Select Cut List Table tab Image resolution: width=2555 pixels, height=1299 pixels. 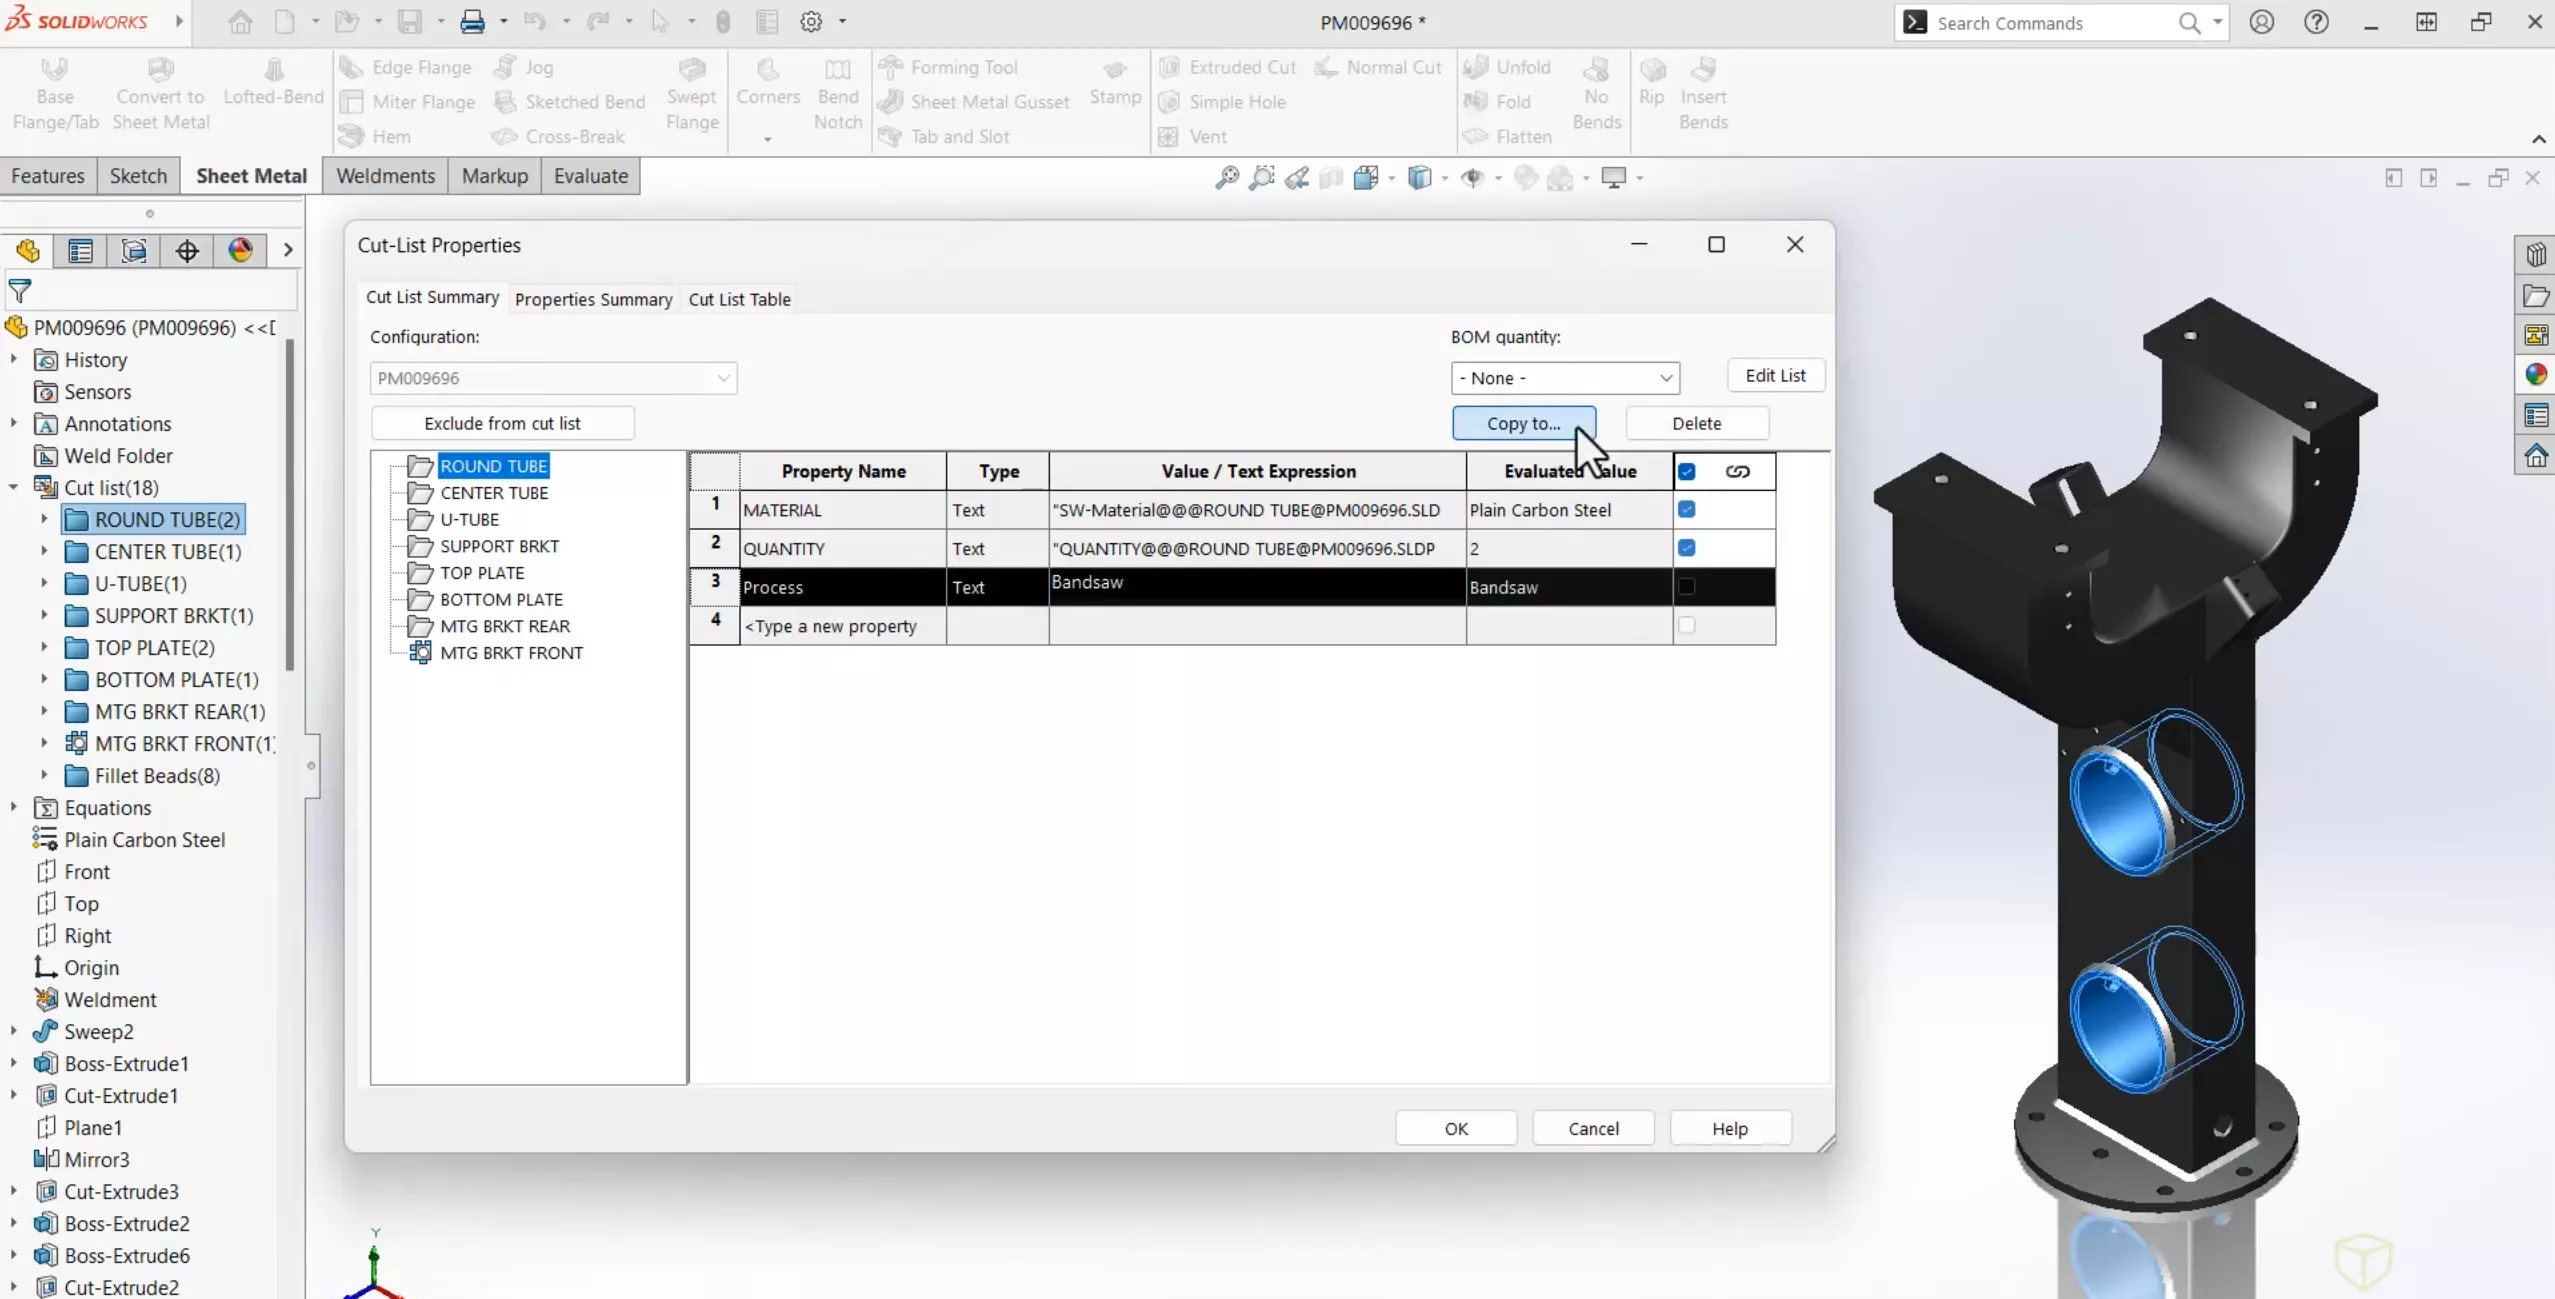tap(739, 298)
